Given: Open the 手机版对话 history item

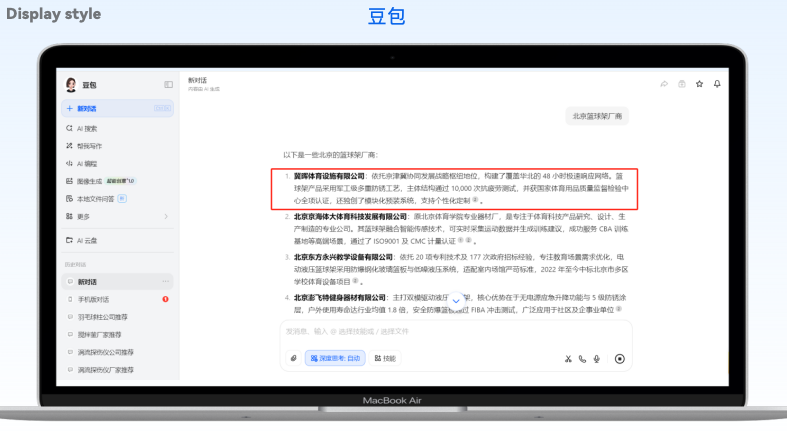Looking at the screenshot, I should [x=98, y=299].
